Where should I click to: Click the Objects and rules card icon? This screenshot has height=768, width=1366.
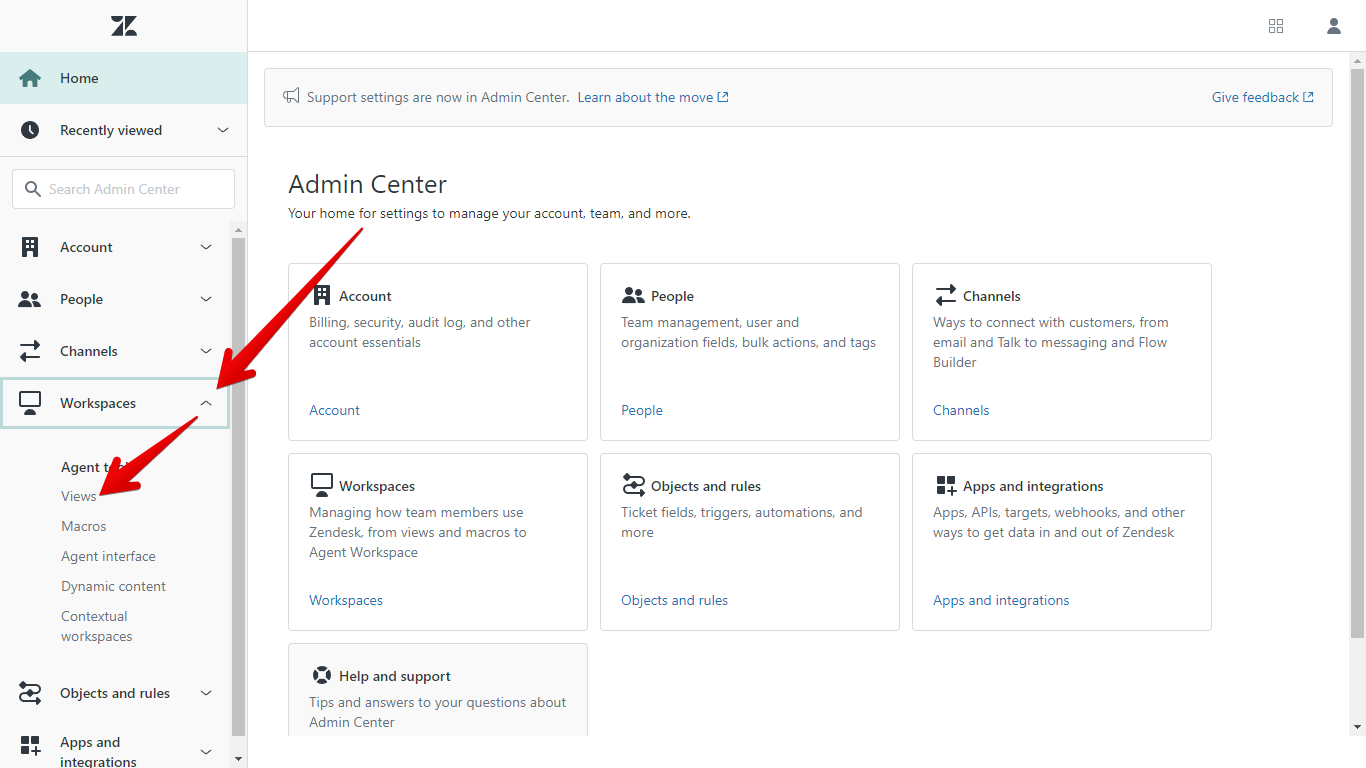633,485
